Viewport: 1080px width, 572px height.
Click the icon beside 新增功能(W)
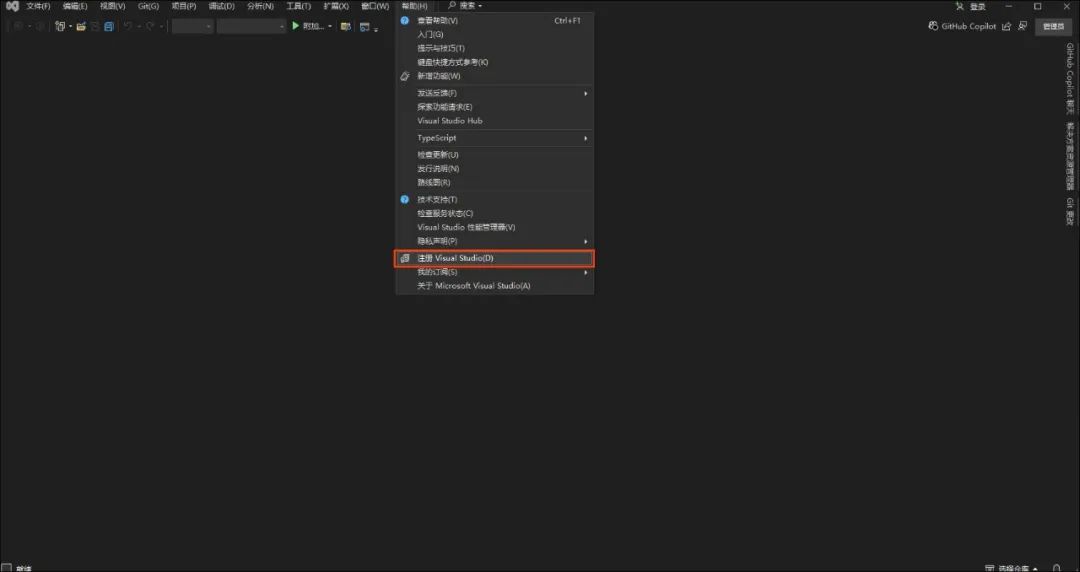point(405,76)
